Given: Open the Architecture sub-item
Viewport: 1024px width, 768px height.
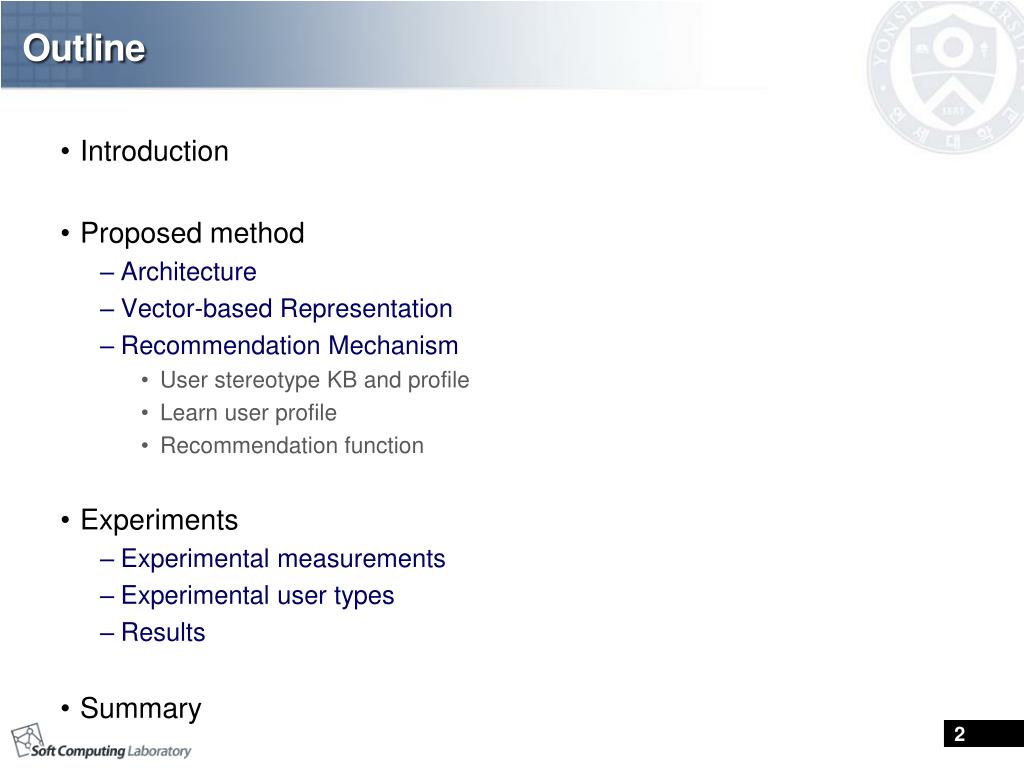Looking at the screenshot, I should click(x=188, y=272).
